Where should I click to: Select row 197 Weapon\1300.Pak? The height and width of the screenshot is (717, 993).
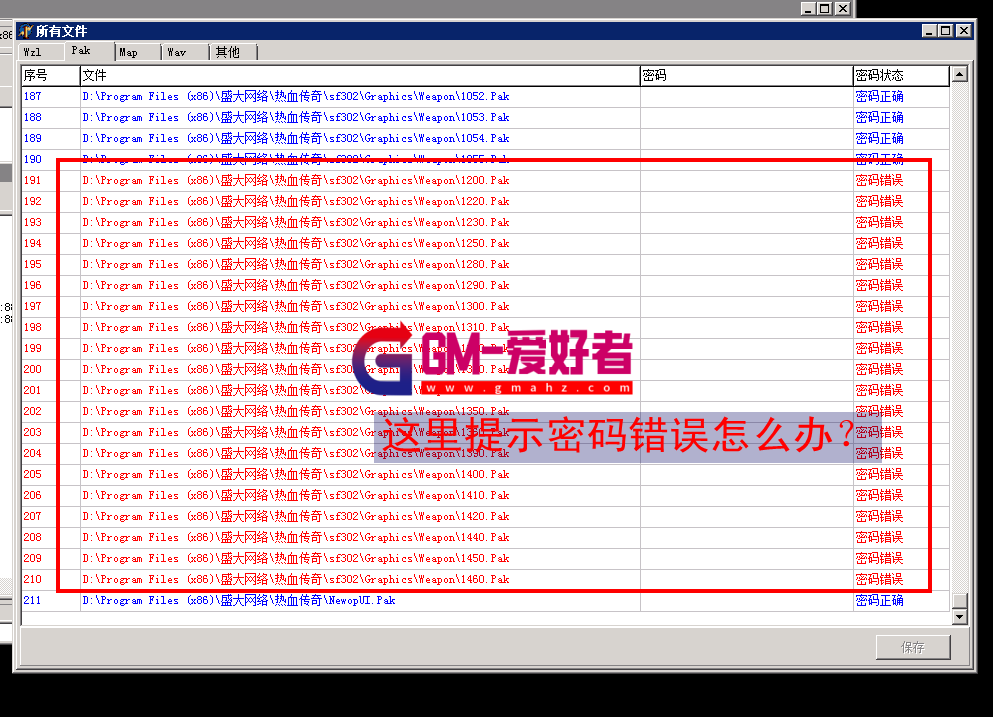point(485,306)
